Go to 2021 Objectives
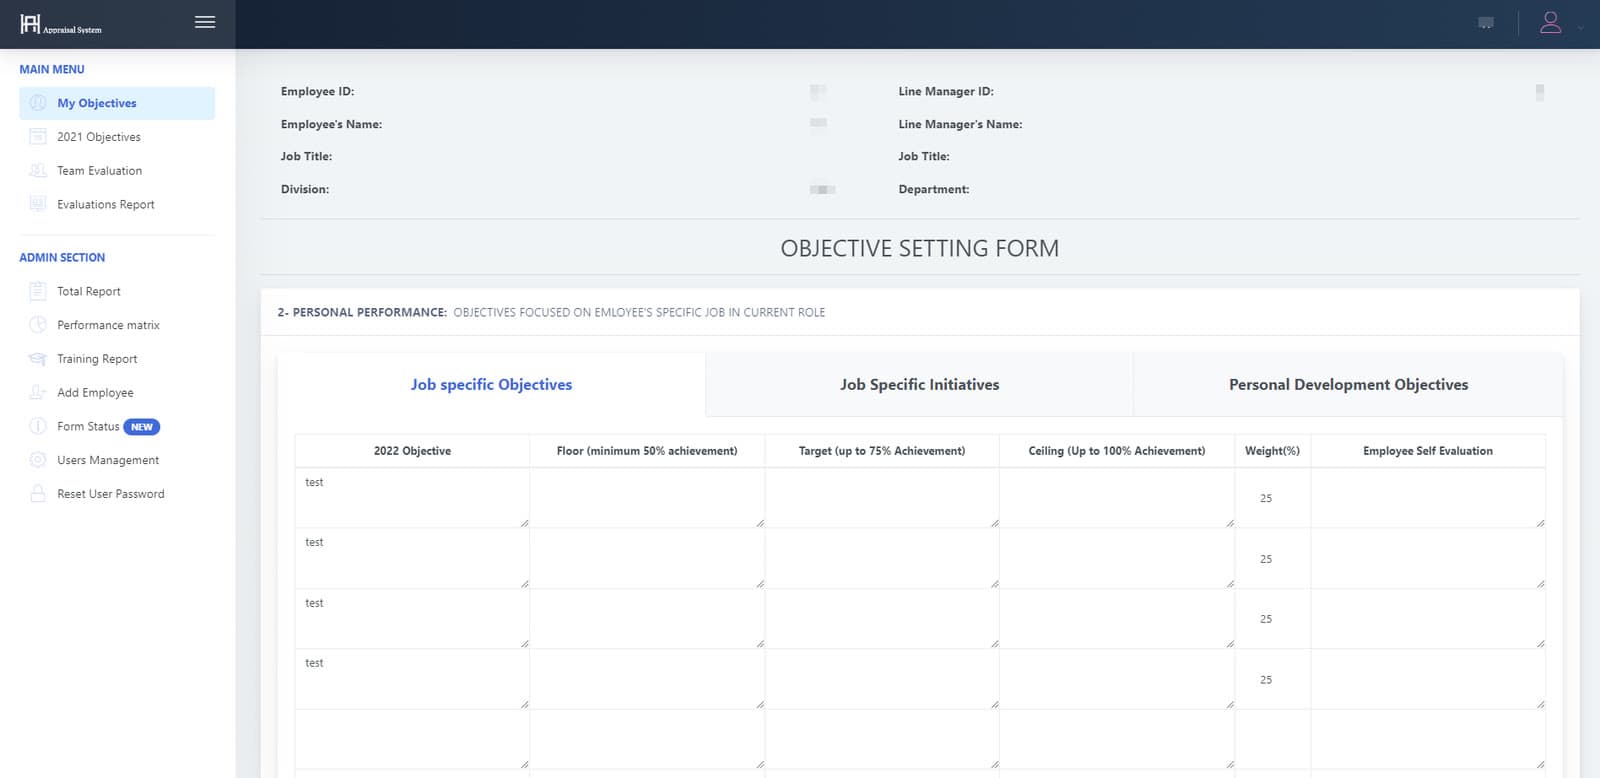 (x=99, y=137)
